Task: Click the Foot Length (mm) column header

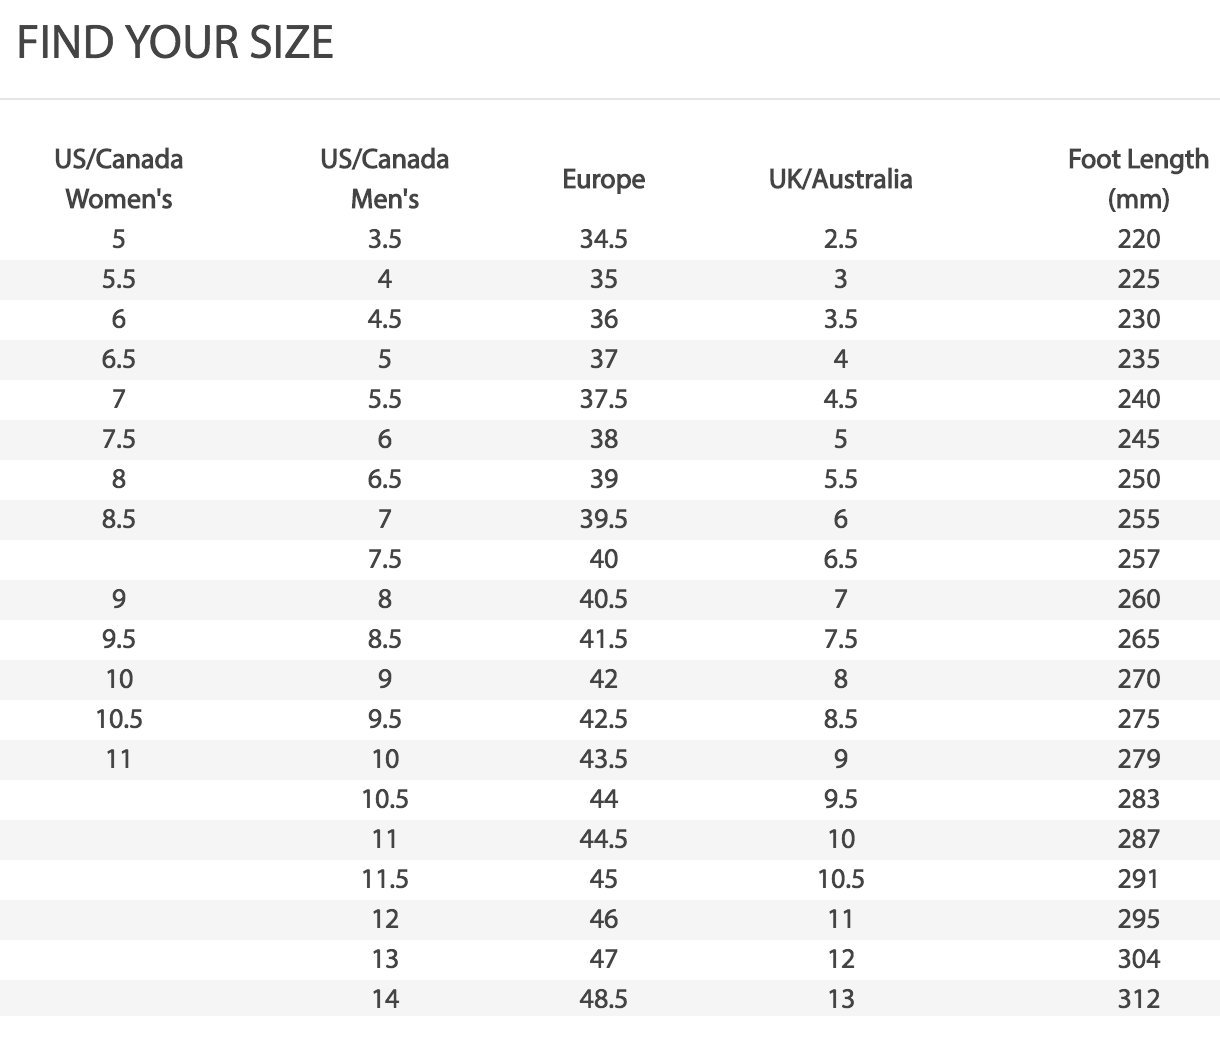Action: coord(1138,179)
